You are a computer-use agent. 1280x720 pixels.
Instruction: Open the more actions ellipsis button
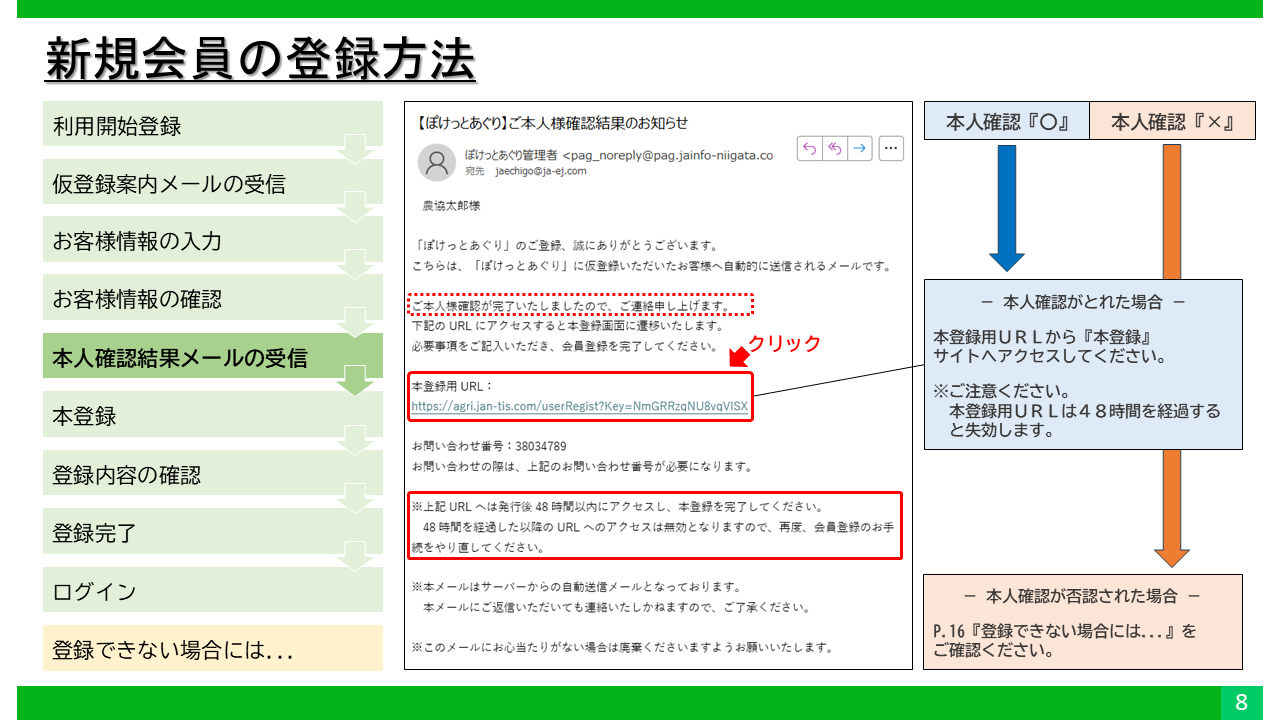[890, 149]
